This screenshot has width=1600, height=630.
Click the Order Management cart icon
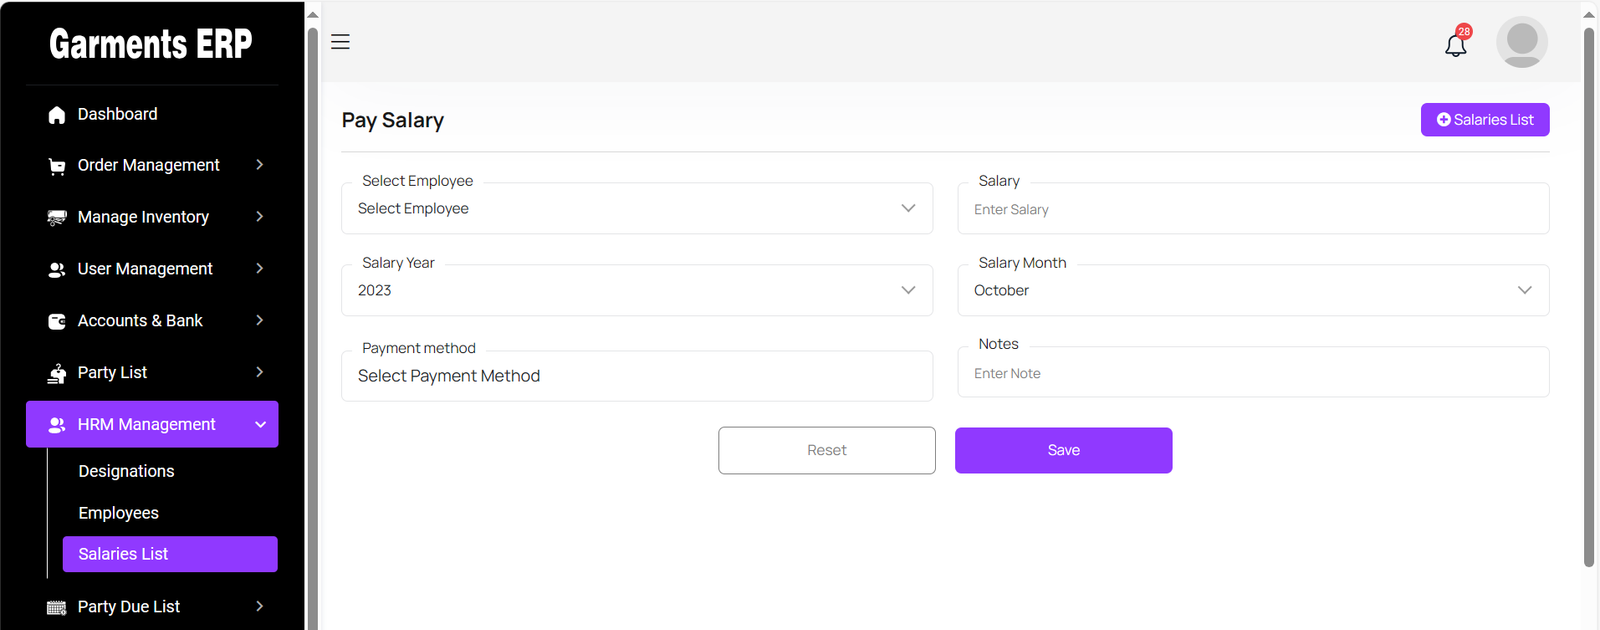57,166
